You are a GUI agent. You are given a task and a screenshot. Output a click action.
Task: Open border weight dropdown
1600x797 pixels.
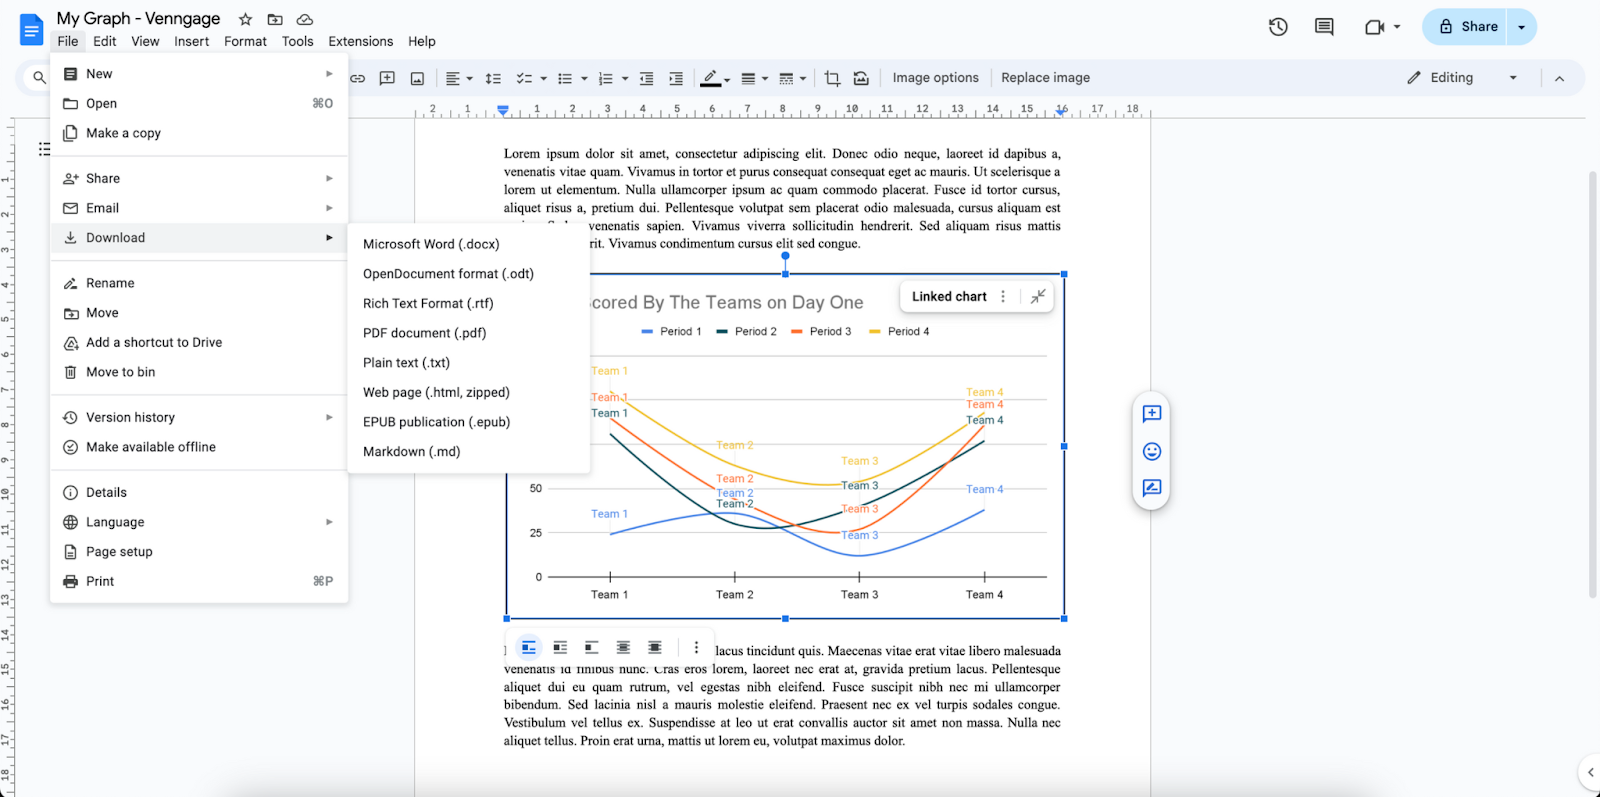coord(754,78)
